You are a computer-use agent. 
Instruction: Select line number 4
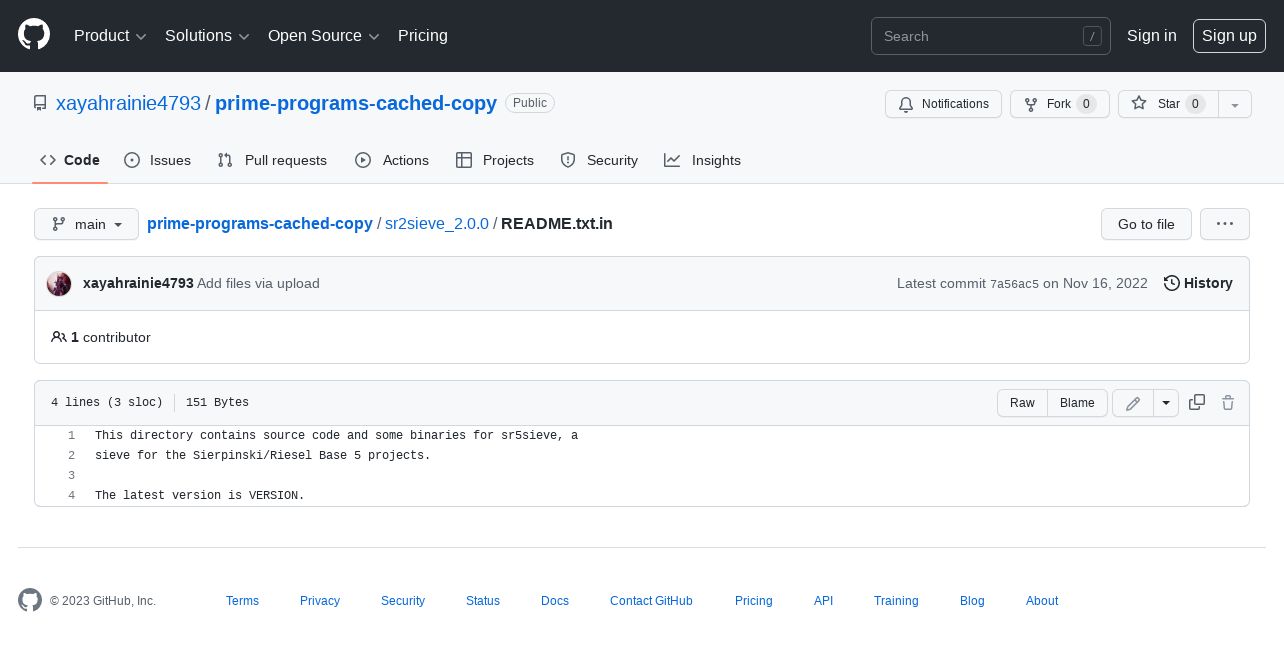pos(71,496)
